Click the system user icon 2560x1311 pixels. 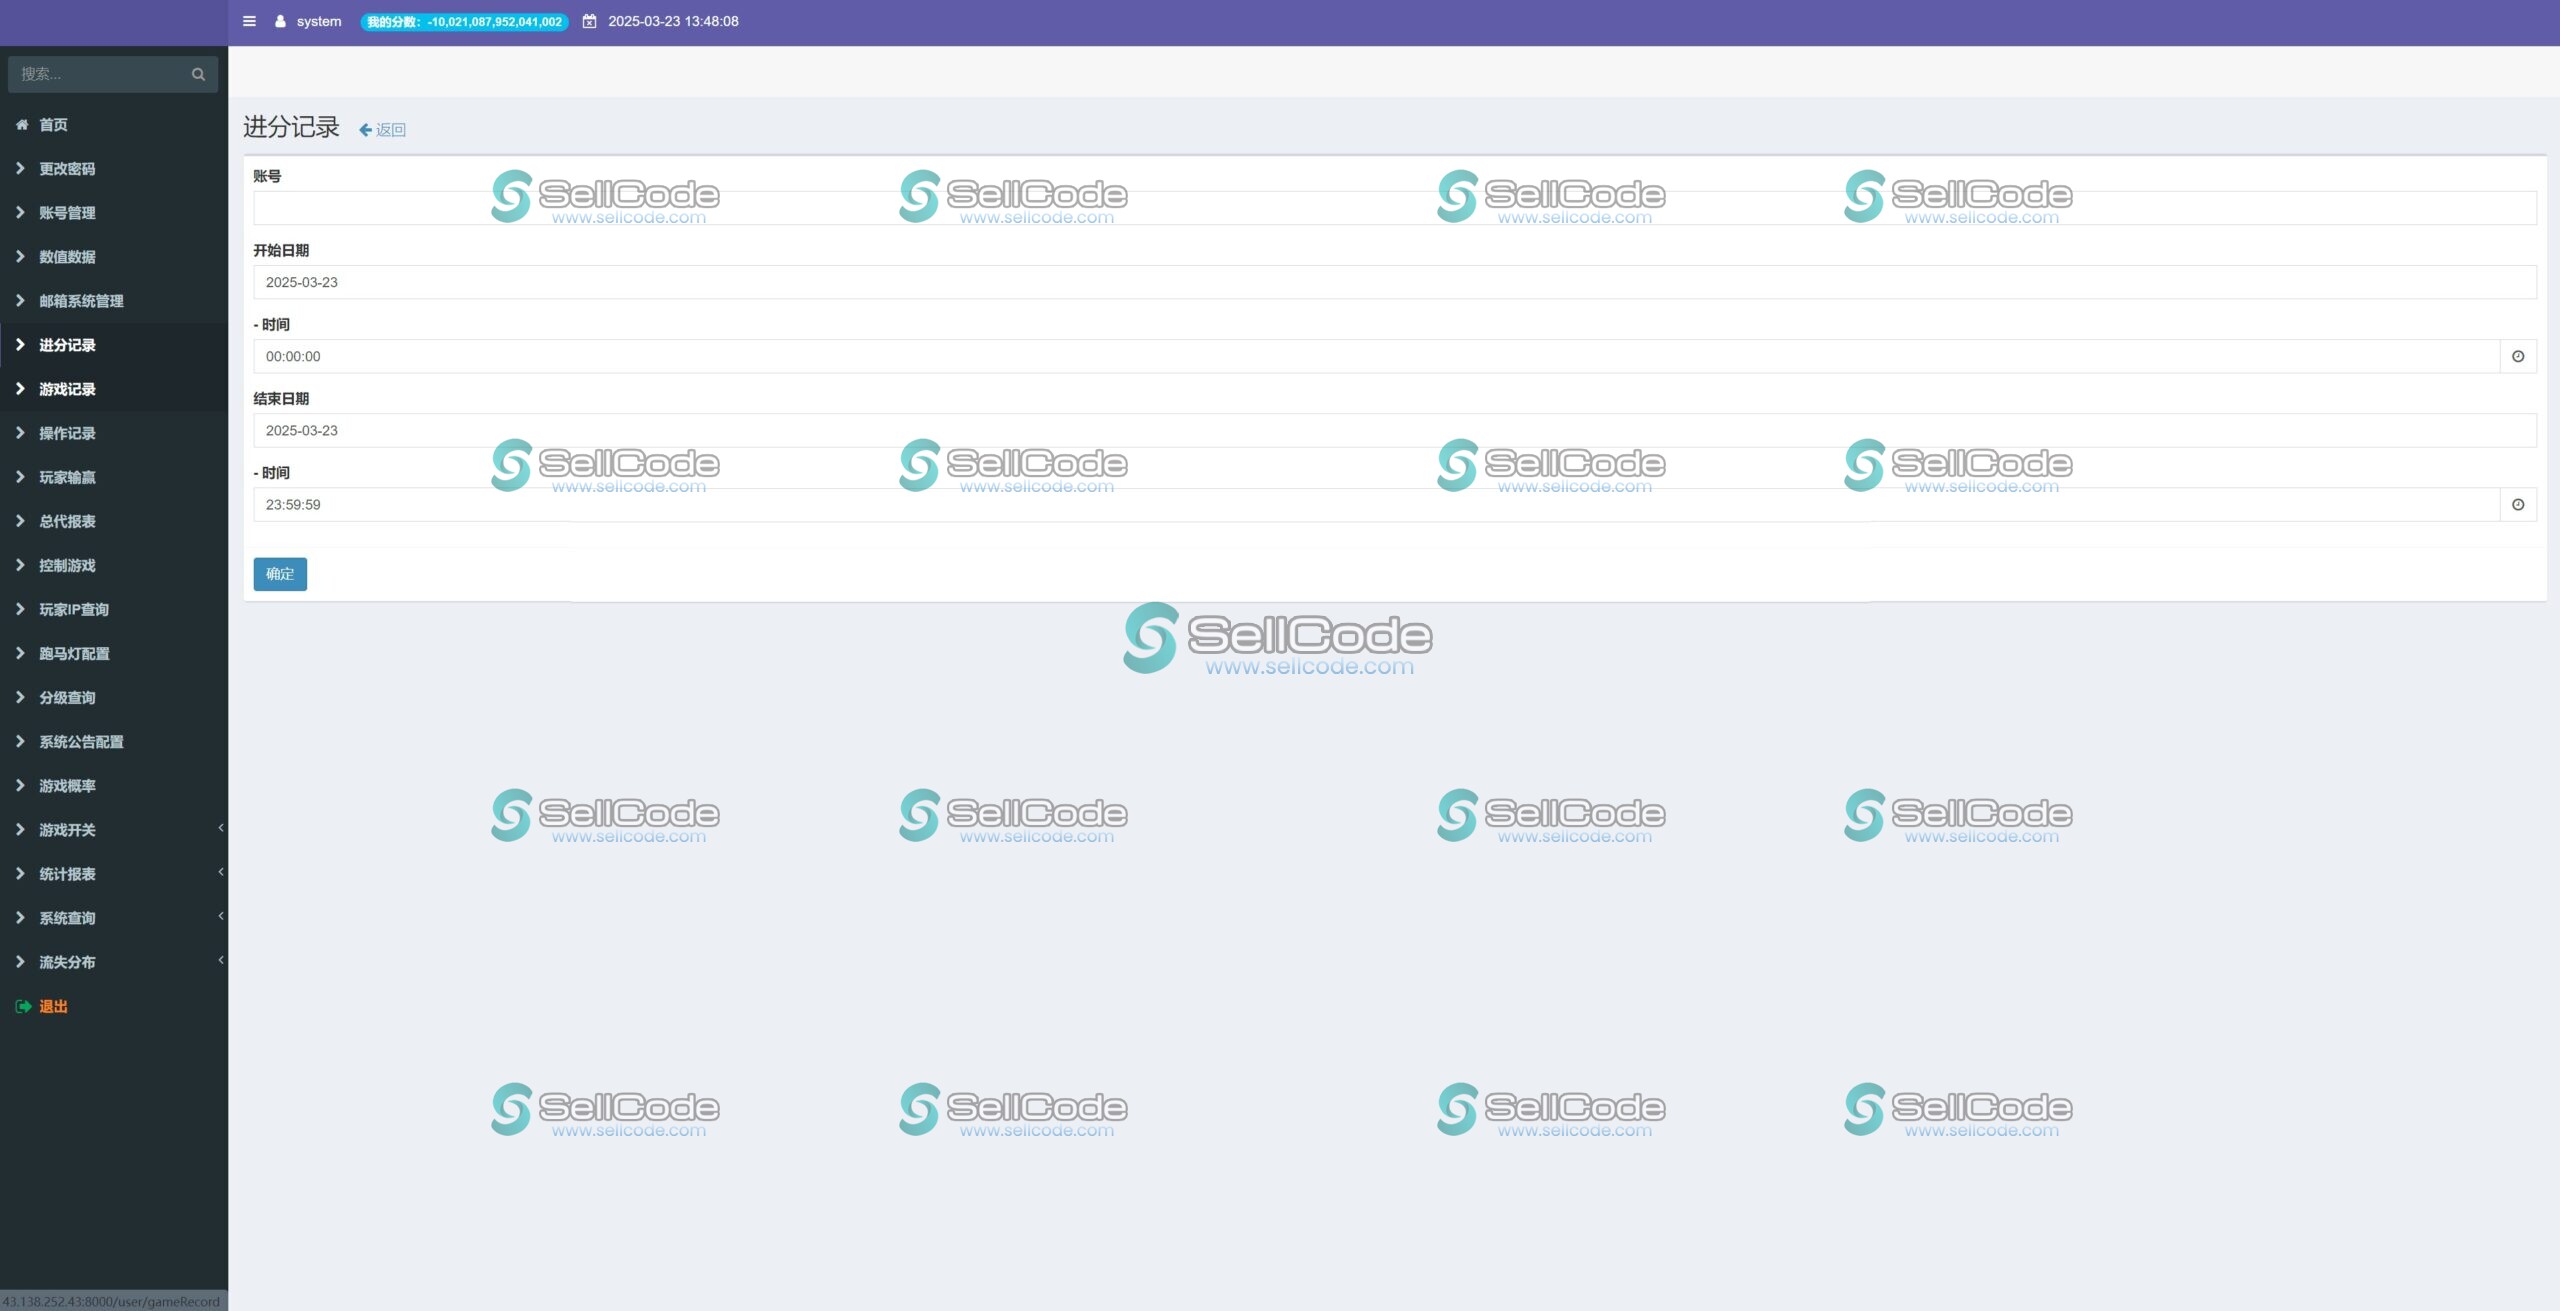[x=280, y=21]
